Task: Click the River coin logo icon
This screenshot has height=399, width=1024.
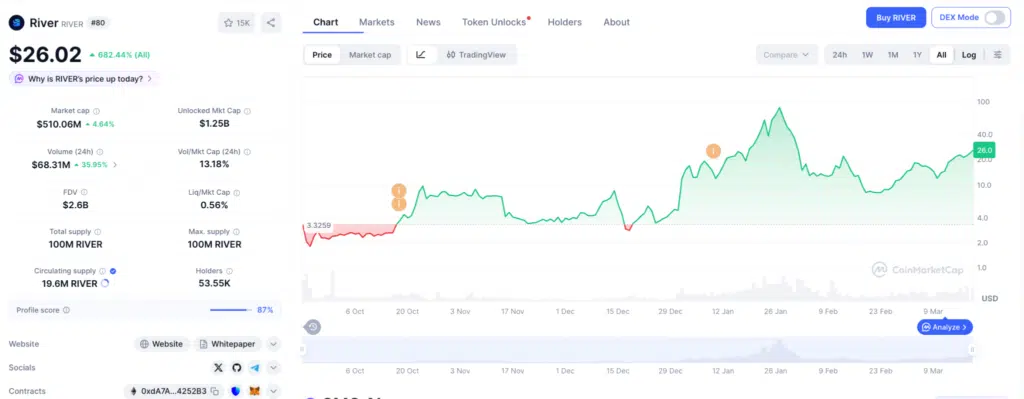Action: (x=16, y=23)
